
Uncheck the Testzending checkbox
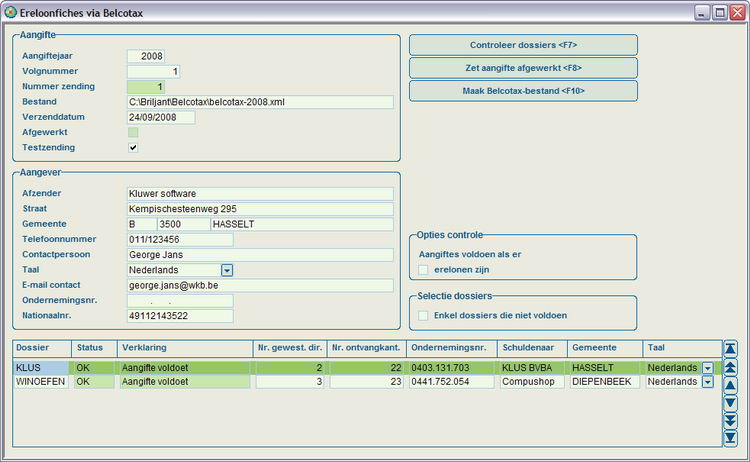(133, 147)
